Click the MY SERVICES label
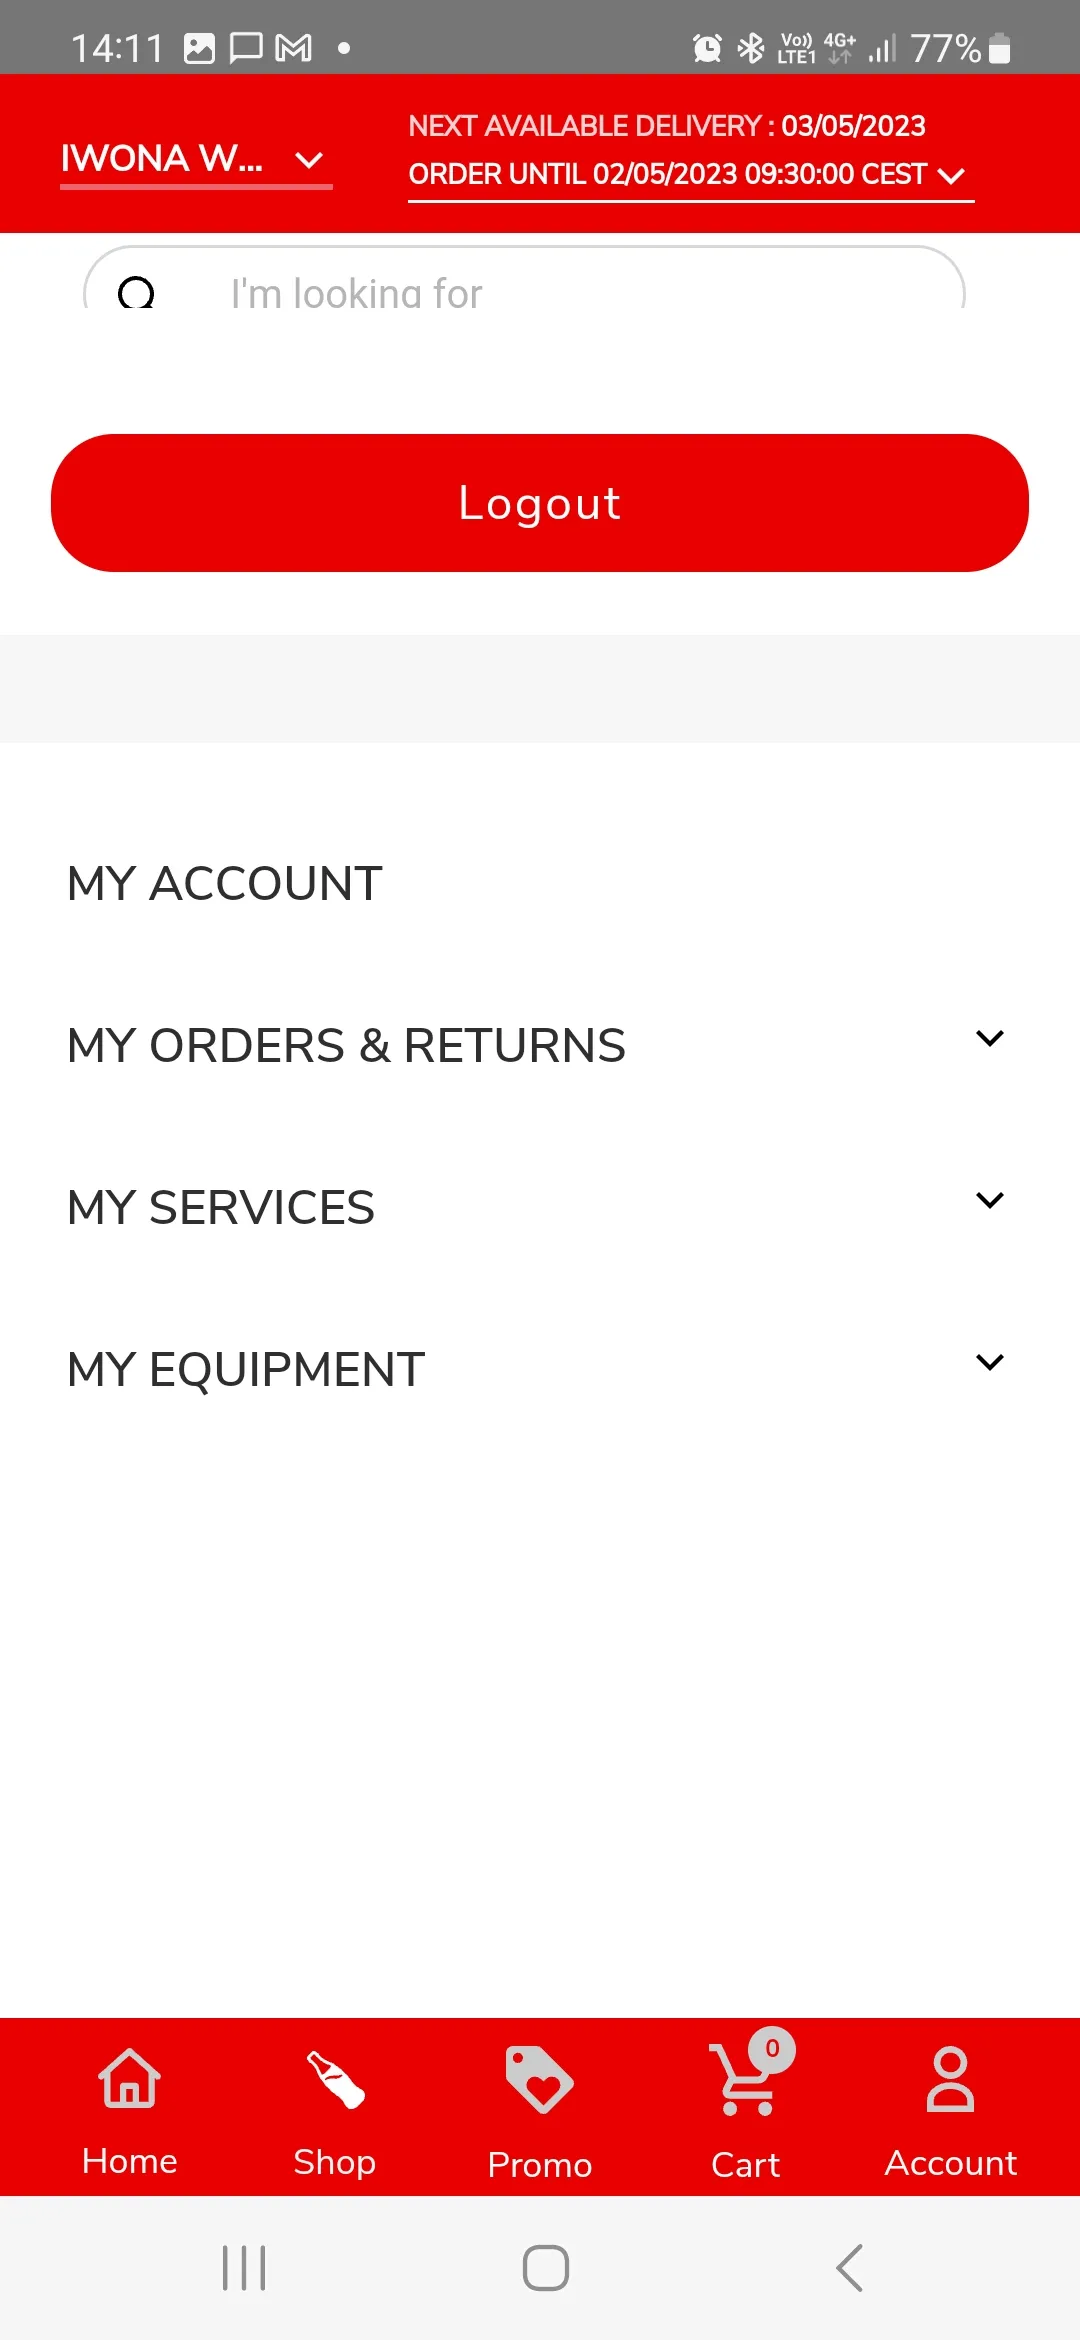The height and width of the screenshot is (2340, 1080). coord(221,1207)
